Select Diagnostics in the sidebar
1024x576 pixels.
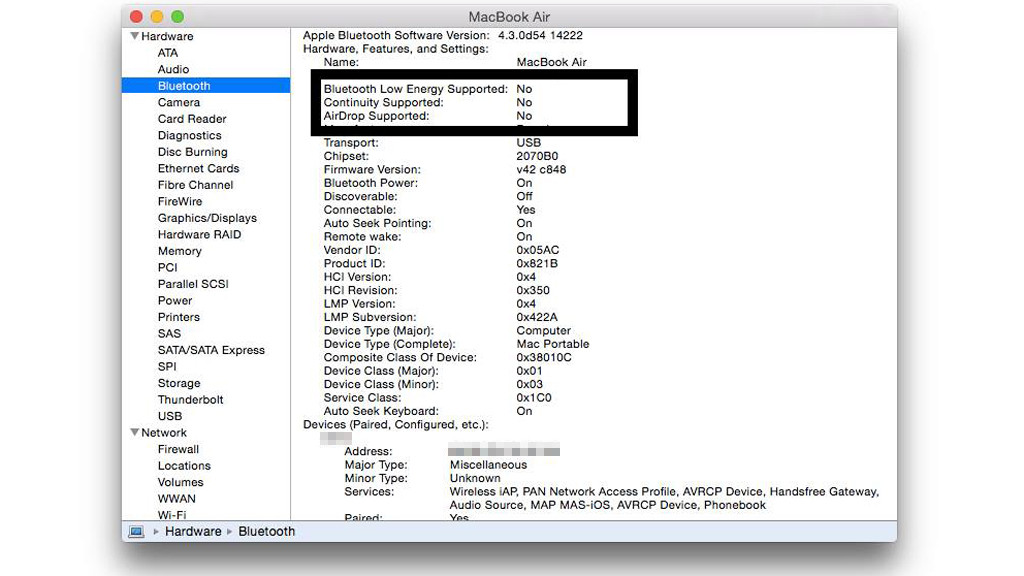(x=189, y=135)
